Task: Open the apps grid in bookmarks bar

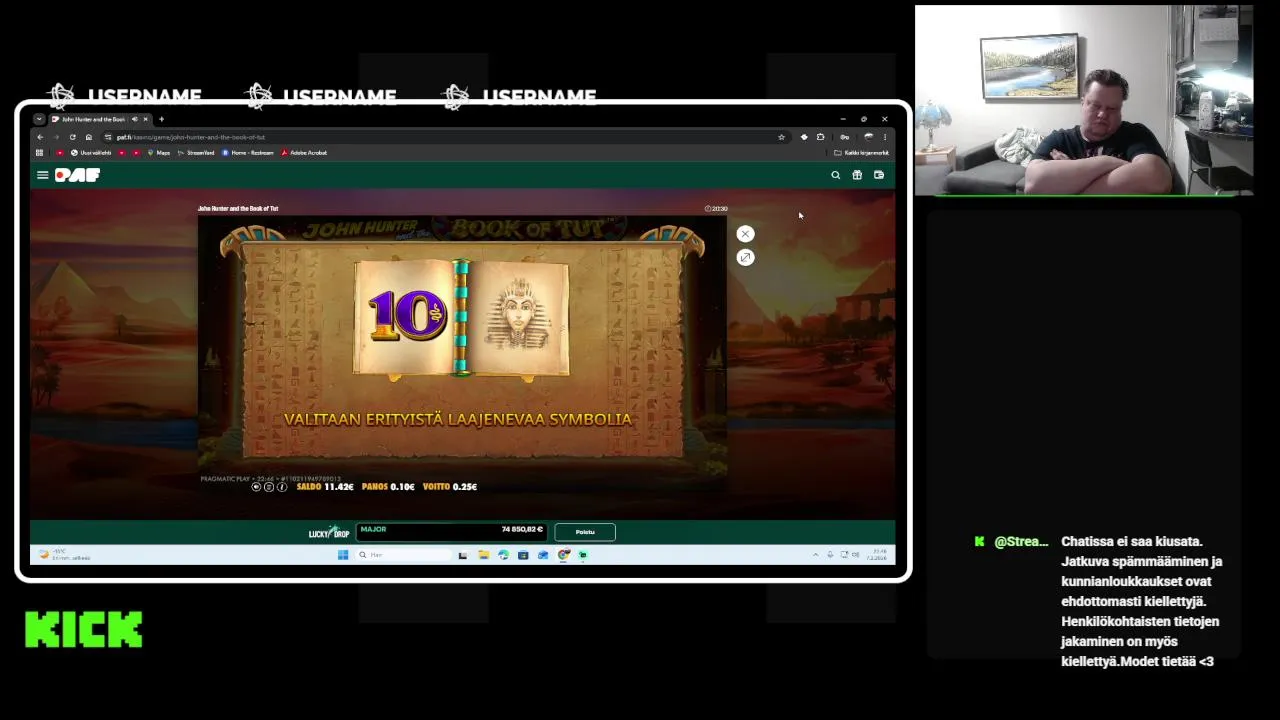Action: (x=40, y=153)
